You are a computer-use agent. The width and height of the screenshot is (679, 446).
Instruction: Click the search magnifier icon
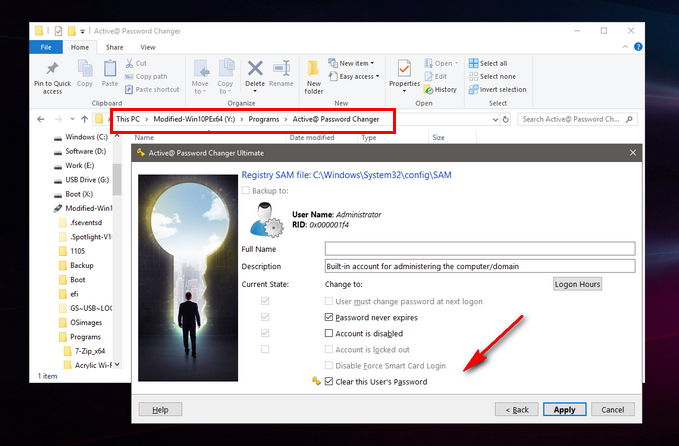pos(629,119)
